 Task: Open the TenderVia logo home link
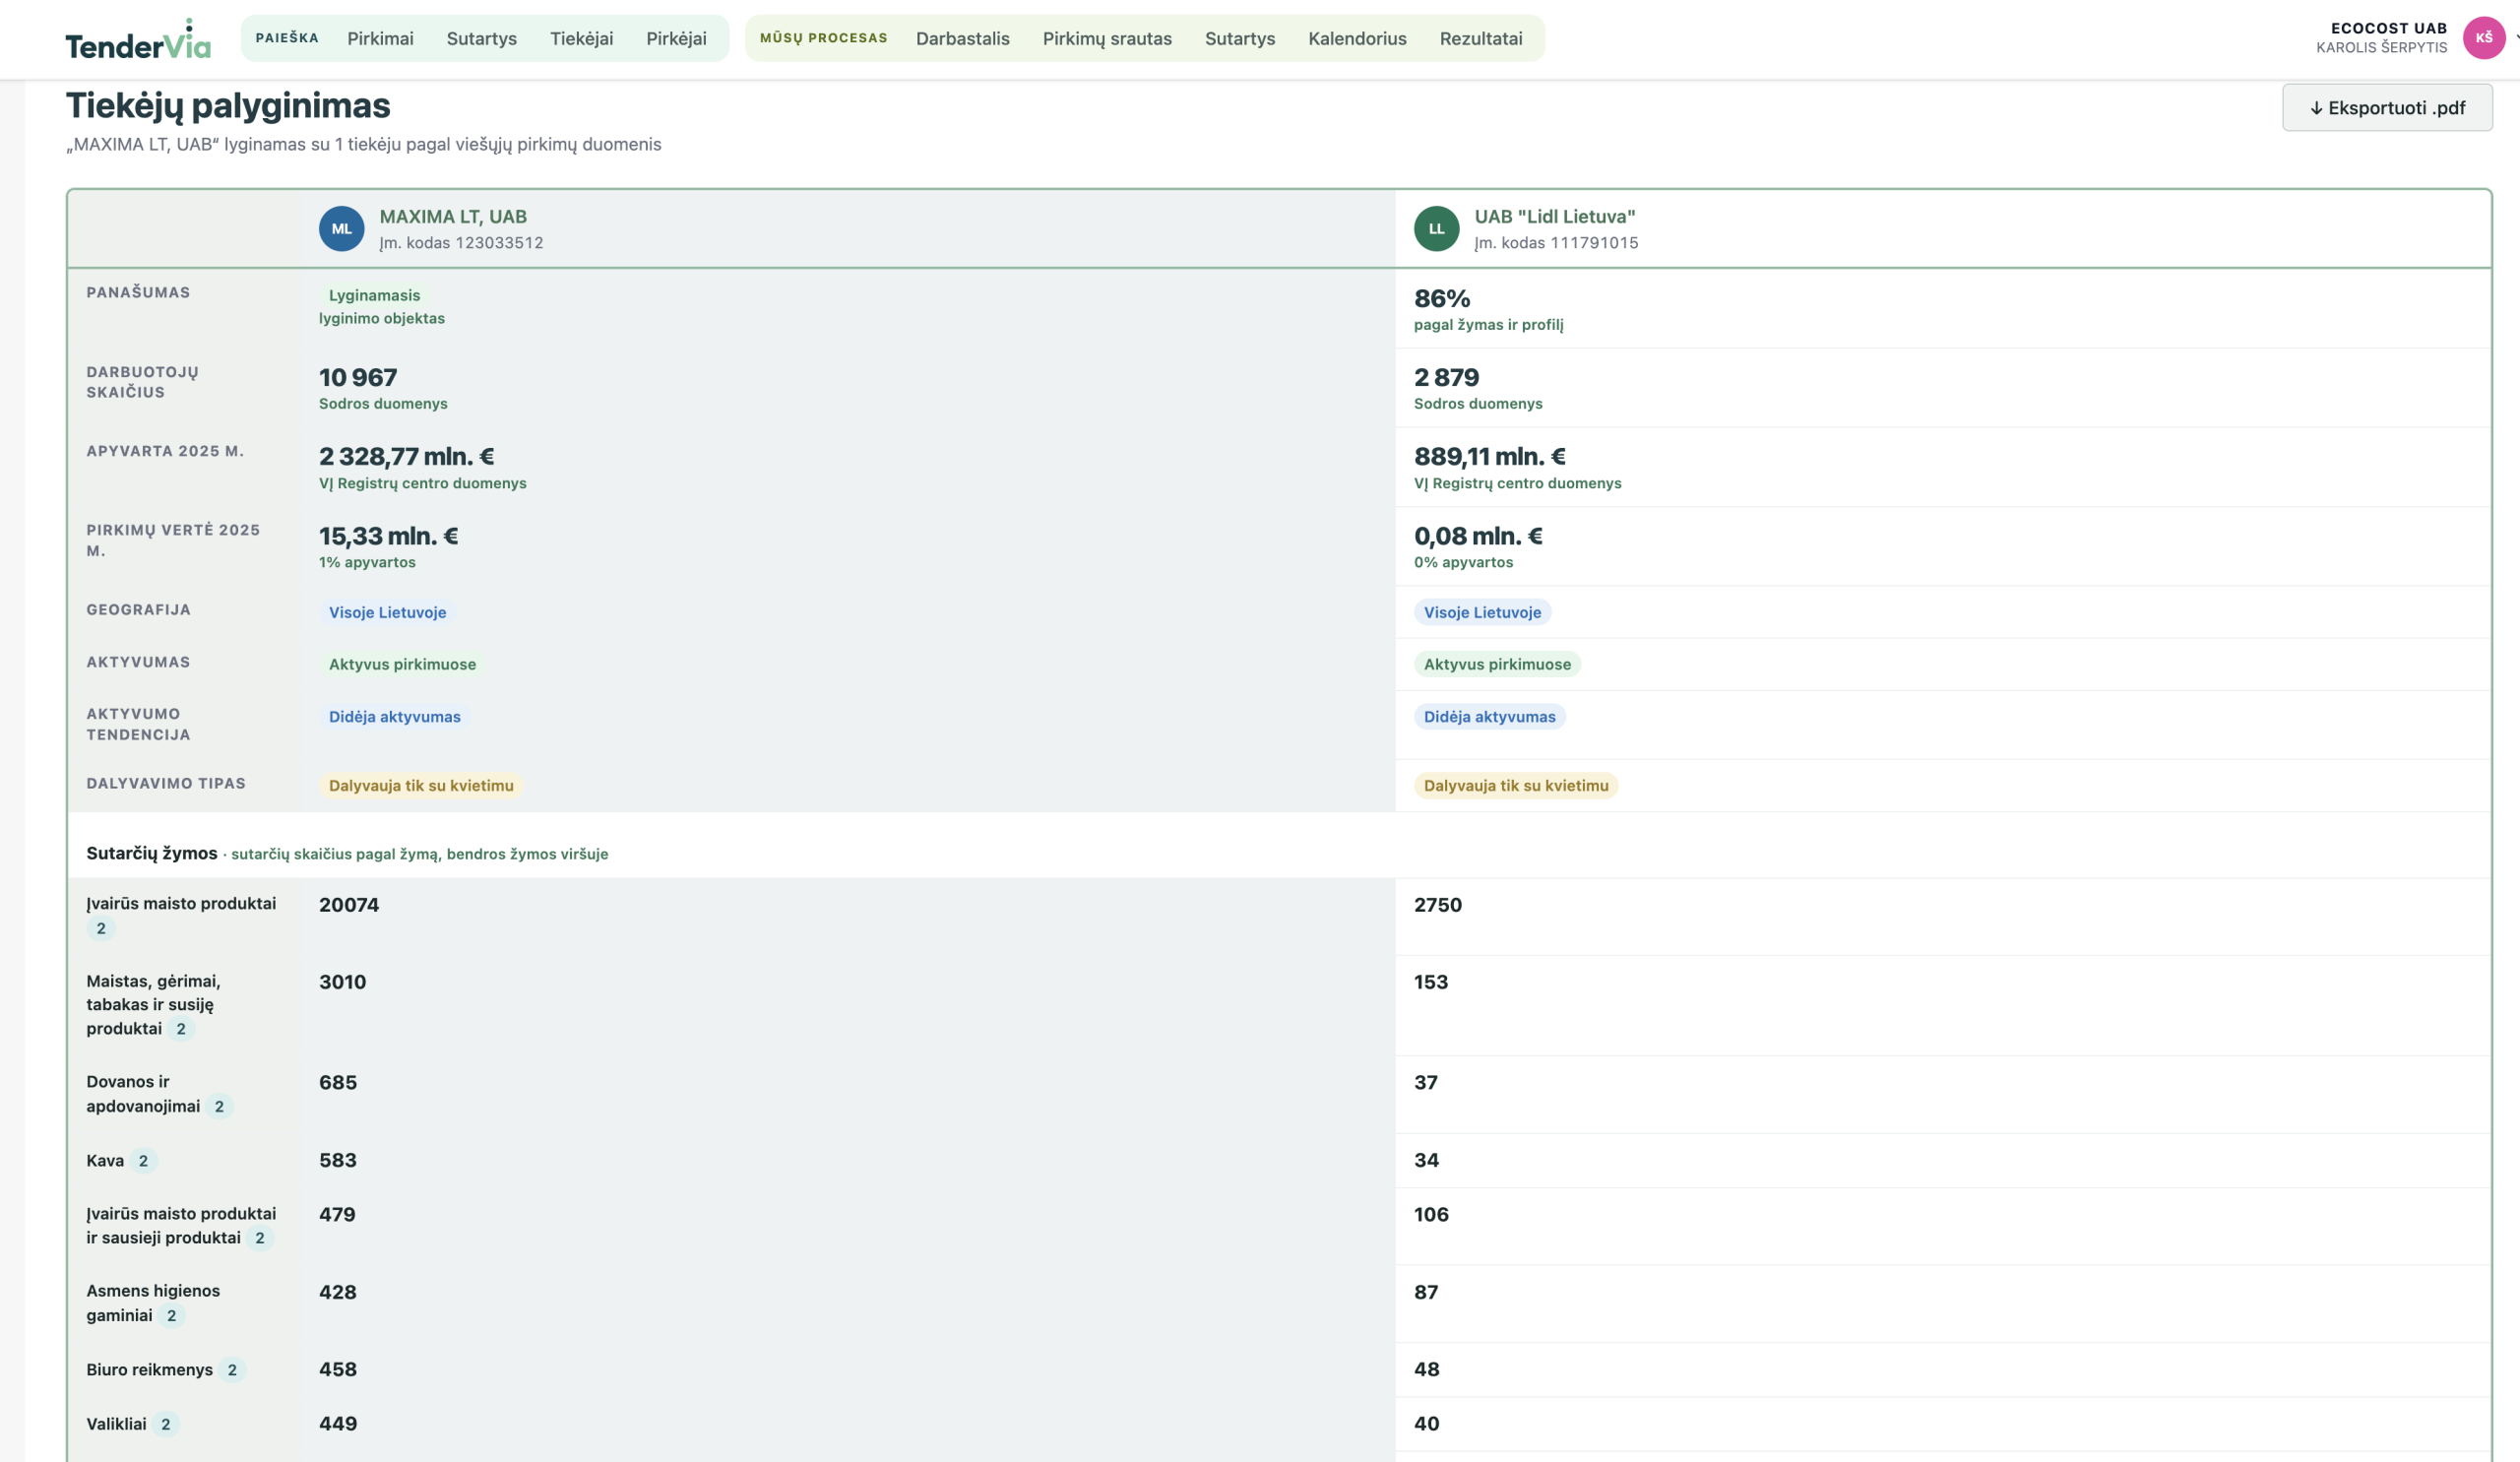pyautogui.click(x=138, y=40)
